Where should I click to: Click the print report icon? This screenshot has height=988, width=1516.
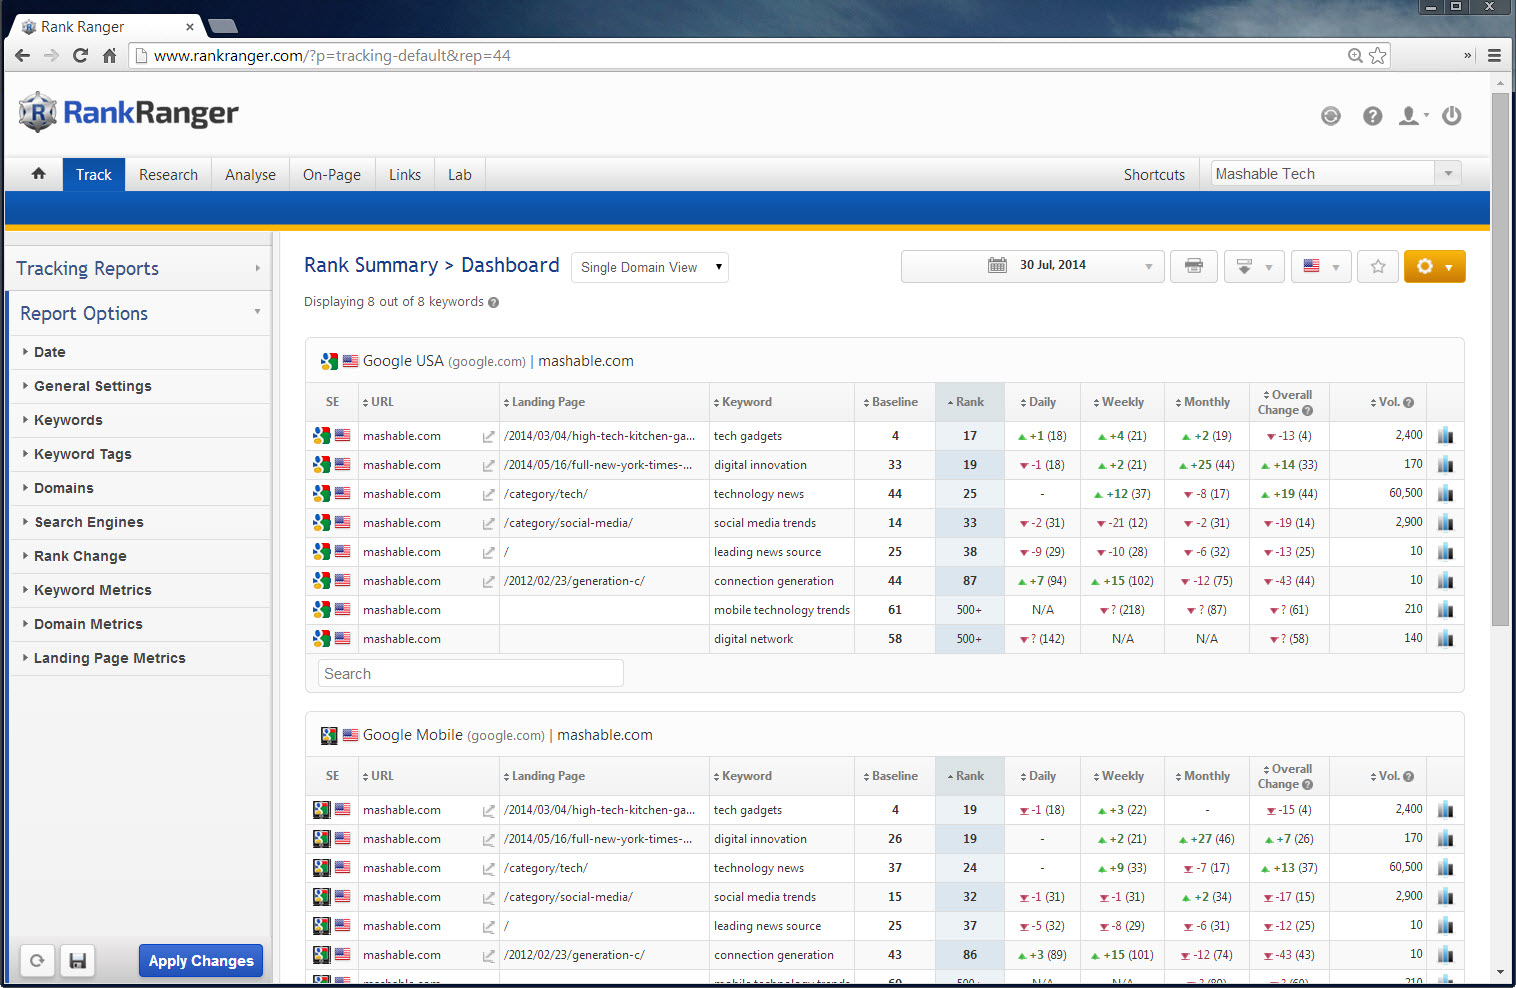click(x=1193, y=266)
